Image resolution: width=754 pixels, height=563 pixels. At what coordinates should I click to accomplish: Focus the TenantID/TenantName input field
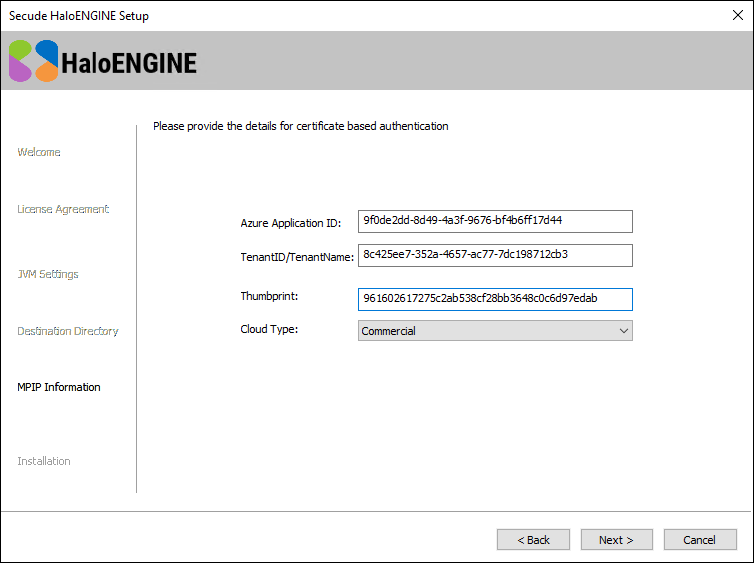point(495,255)
